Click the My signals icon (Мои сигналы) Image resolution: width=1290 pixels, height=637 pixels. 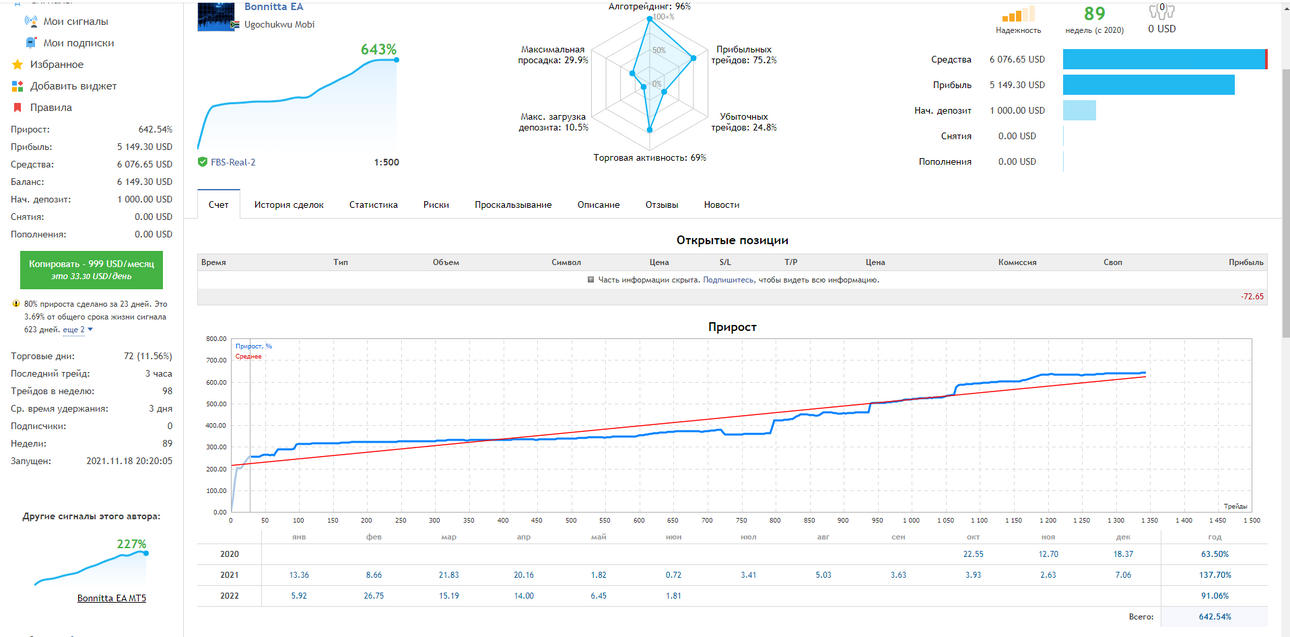29,21
